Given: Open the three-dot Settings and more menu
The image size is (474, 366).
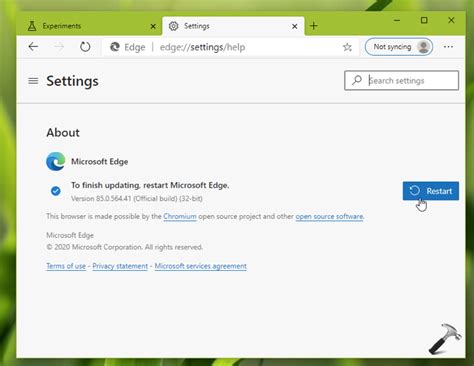Looking at the screenshot, I should [448, 47].
